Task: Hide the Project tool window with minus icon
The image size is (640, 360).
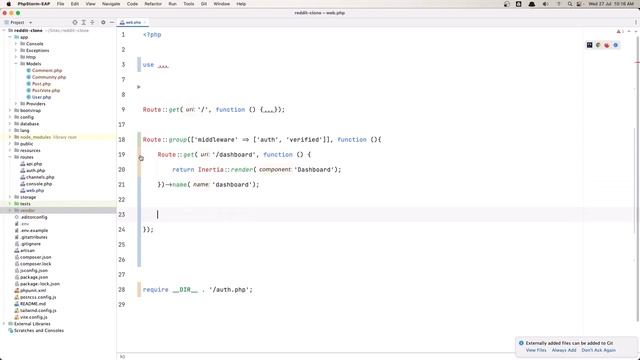Action: tap(112, 22)
